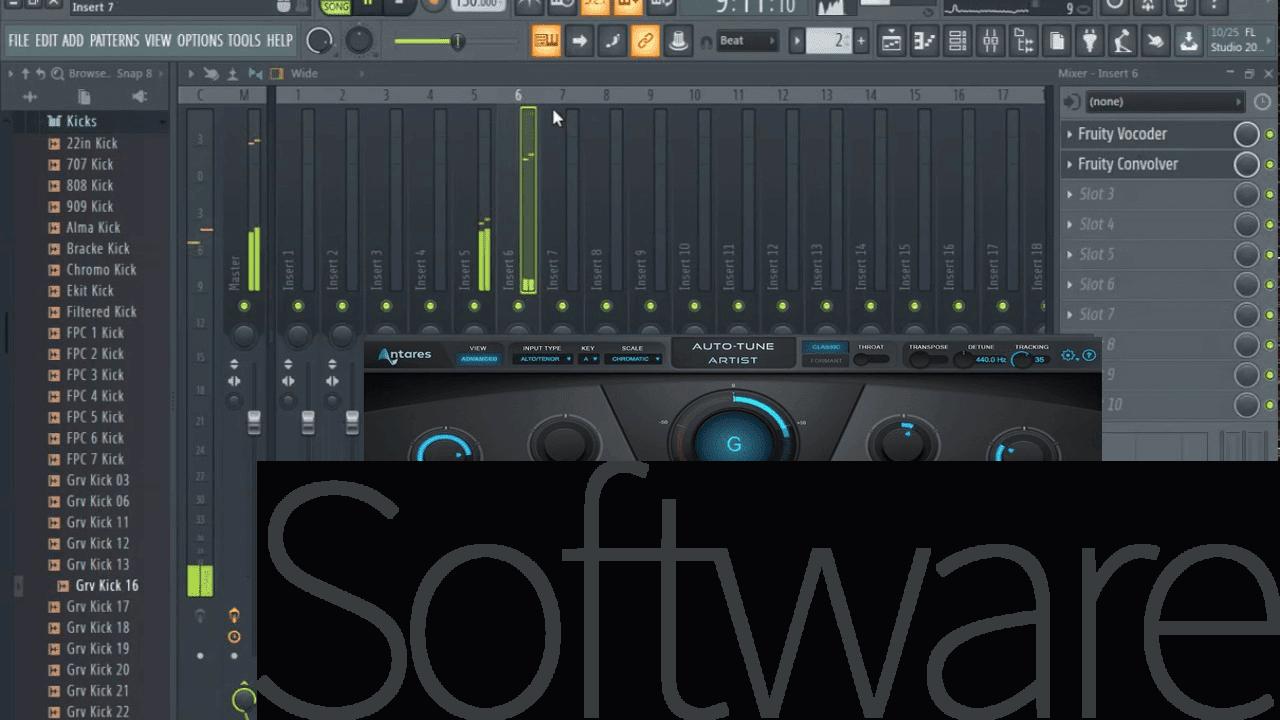
Task: Click the plug icon in toolbar
Action: [x=1091, y=41]
